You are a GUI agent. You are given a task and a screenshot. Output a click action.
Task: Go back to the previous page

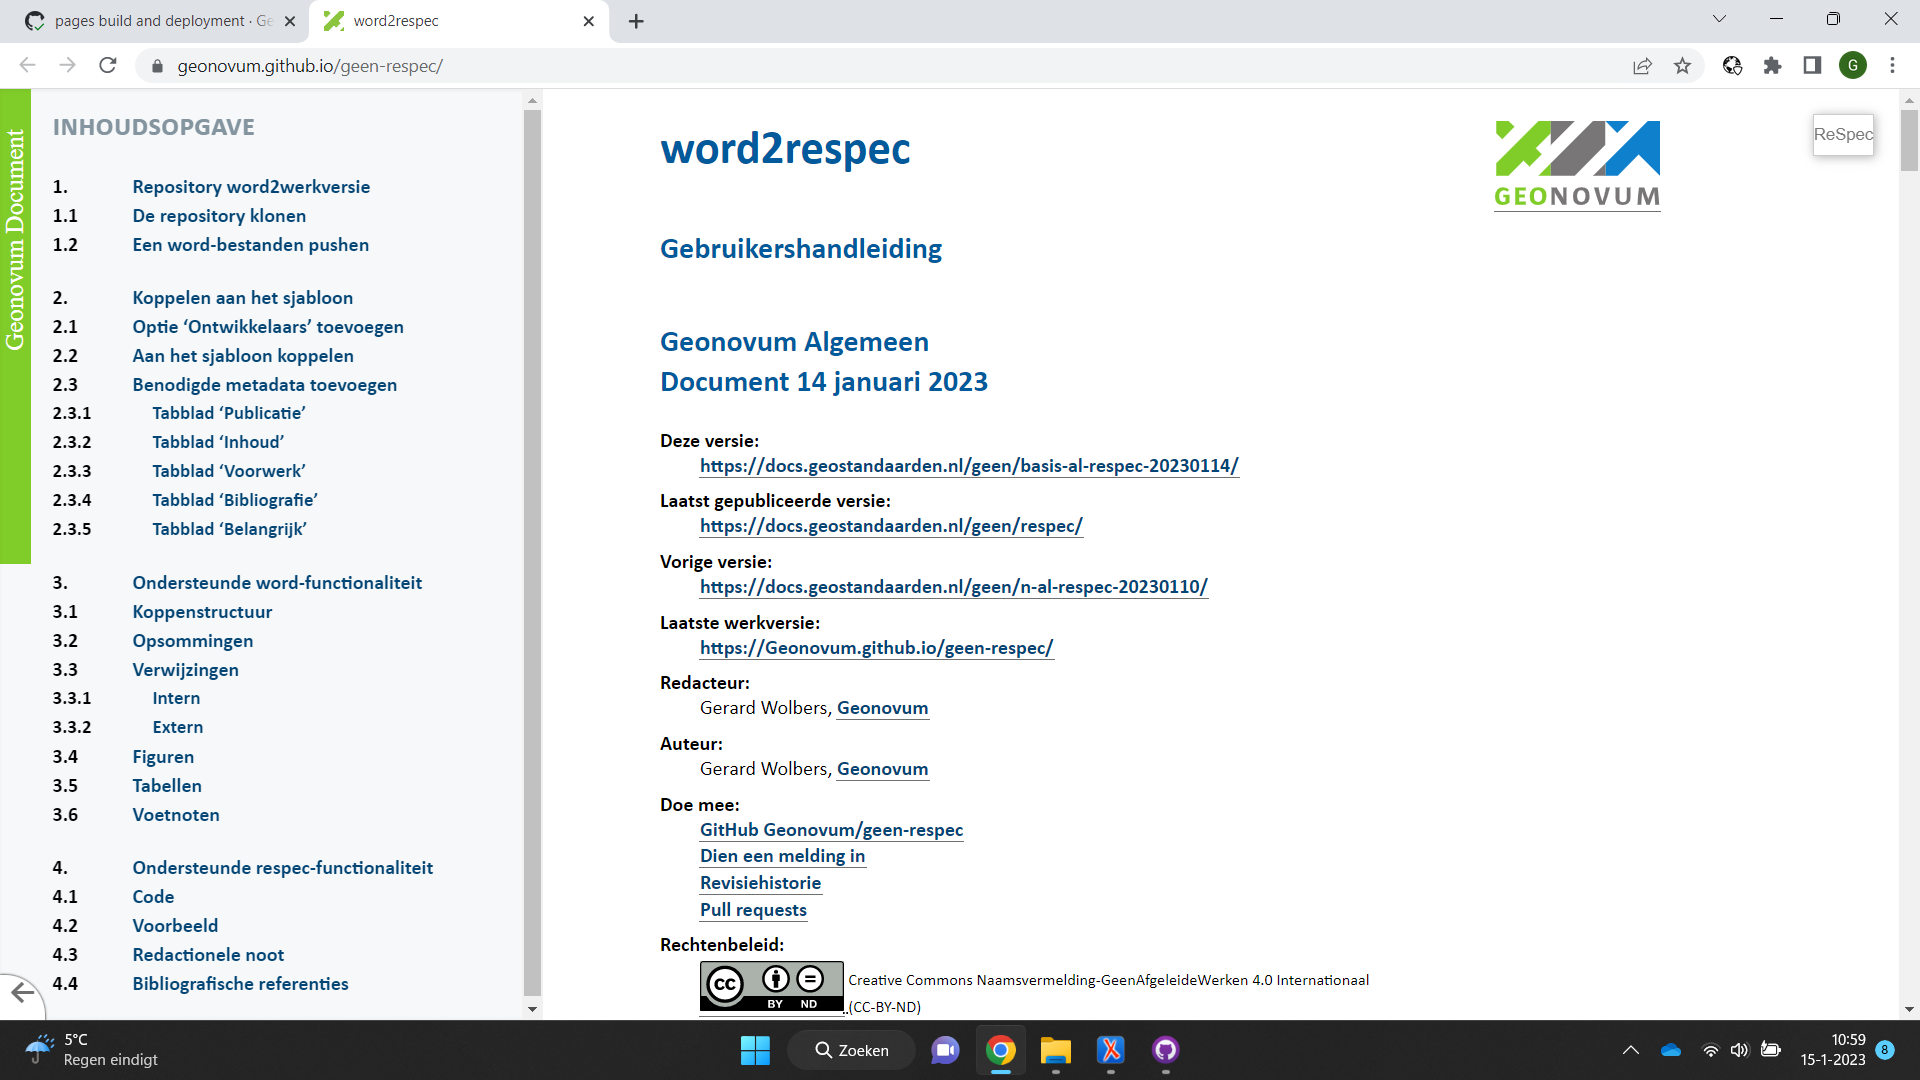point(27,65)
